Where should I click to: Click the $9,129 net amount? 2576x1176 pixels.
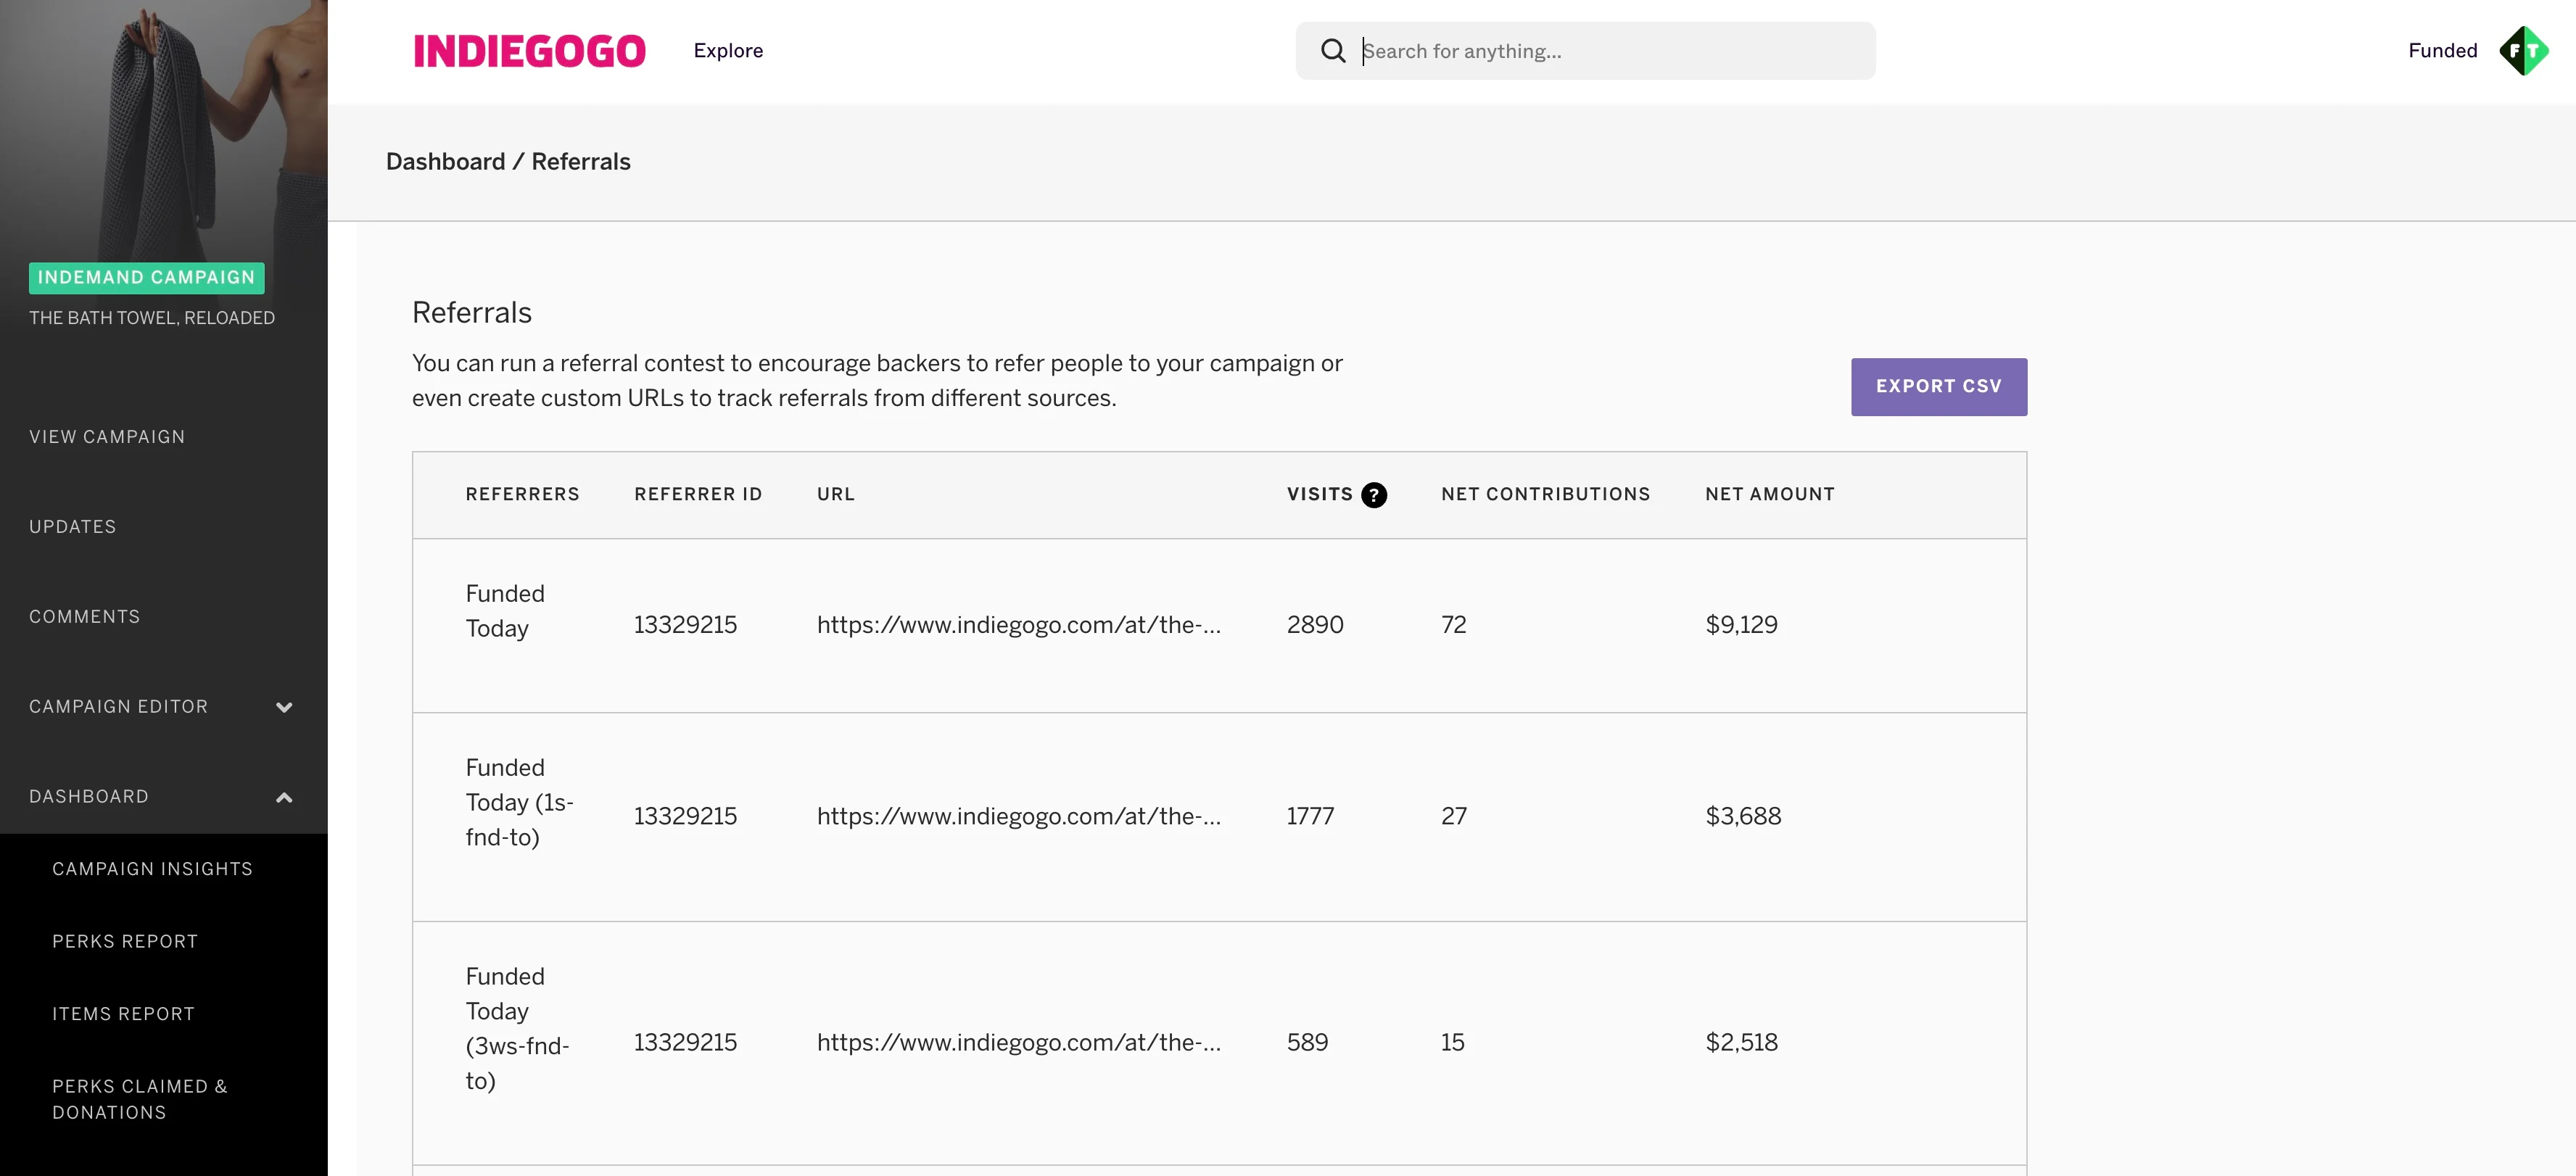pos(1741,625)
